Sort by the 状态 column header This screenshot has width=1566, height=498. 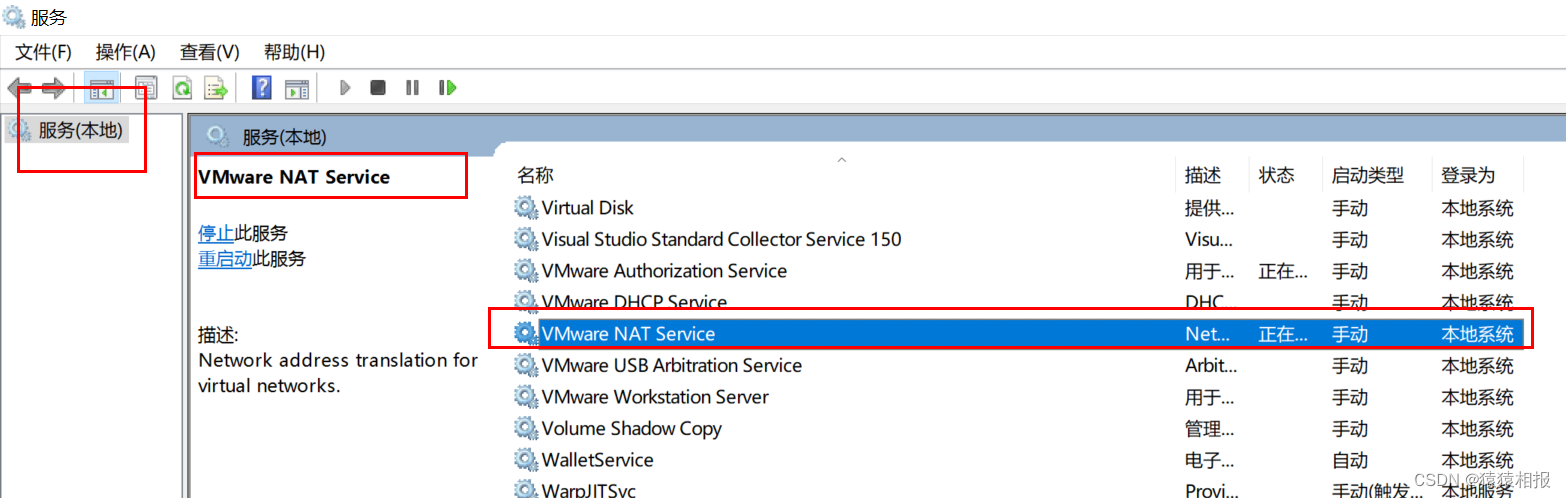point(1277,175)
